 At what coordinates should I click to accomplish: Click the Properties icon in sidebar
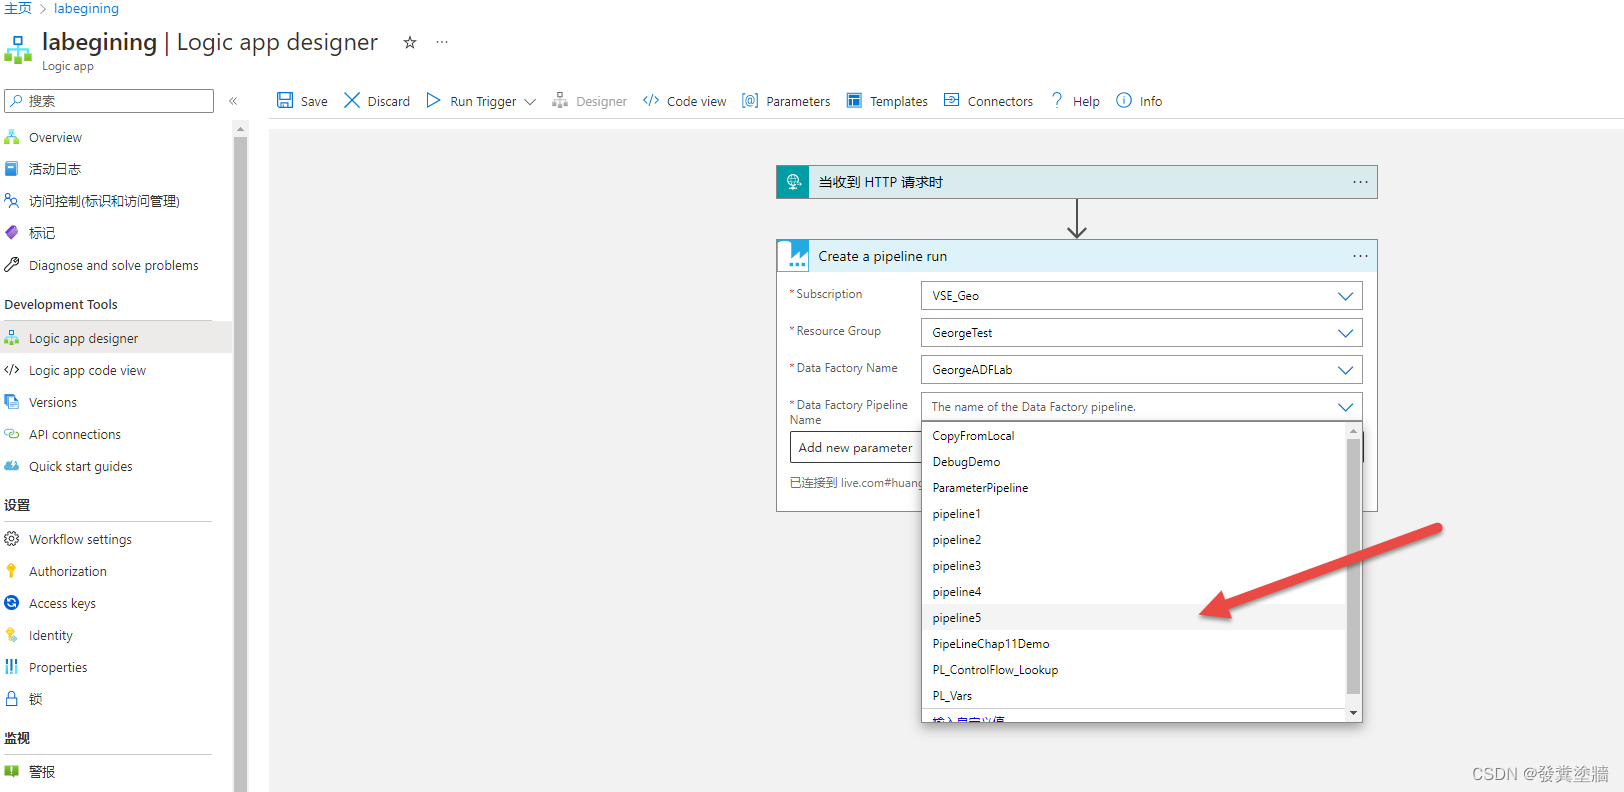(12, 667)
